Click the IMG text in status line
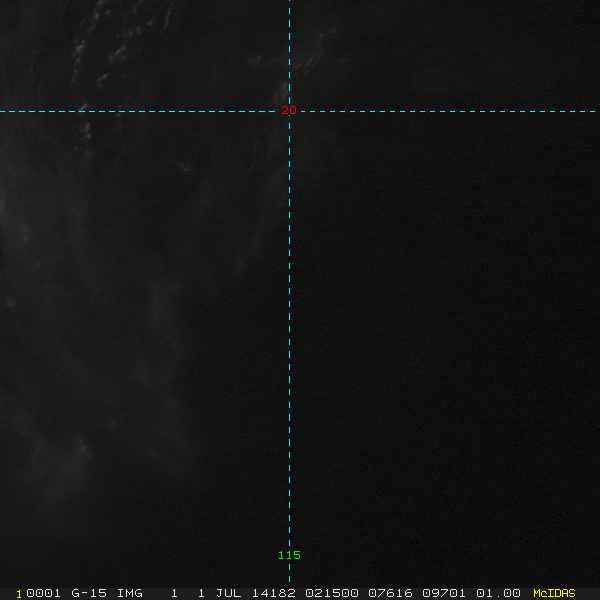This screenshot has height=600, width=600. click(x=129, y=593)
